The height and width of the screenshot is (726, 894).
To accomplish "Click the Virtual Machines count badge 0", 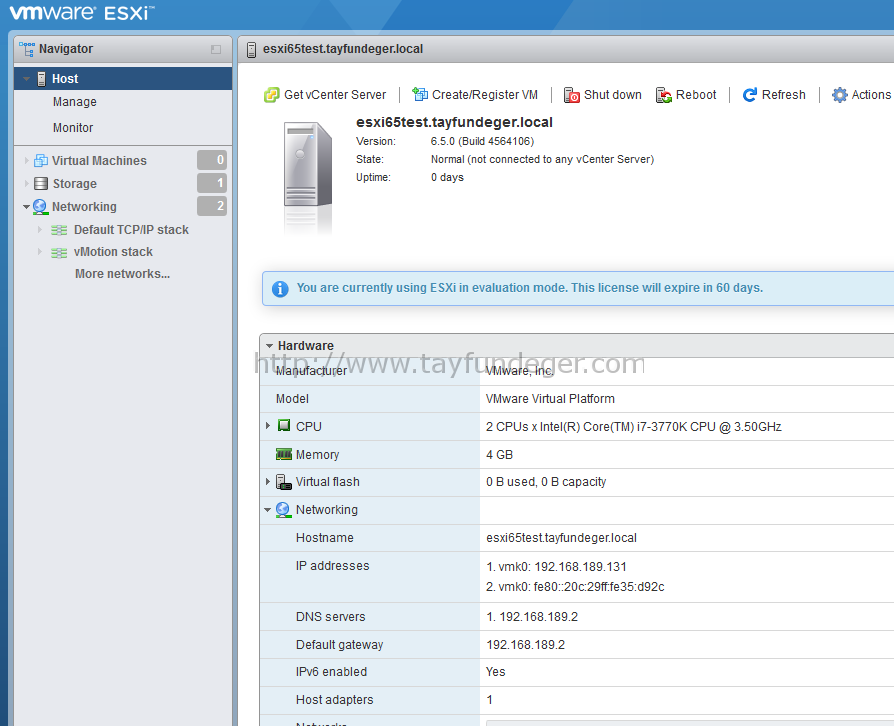I will click(x=212, y=160).
